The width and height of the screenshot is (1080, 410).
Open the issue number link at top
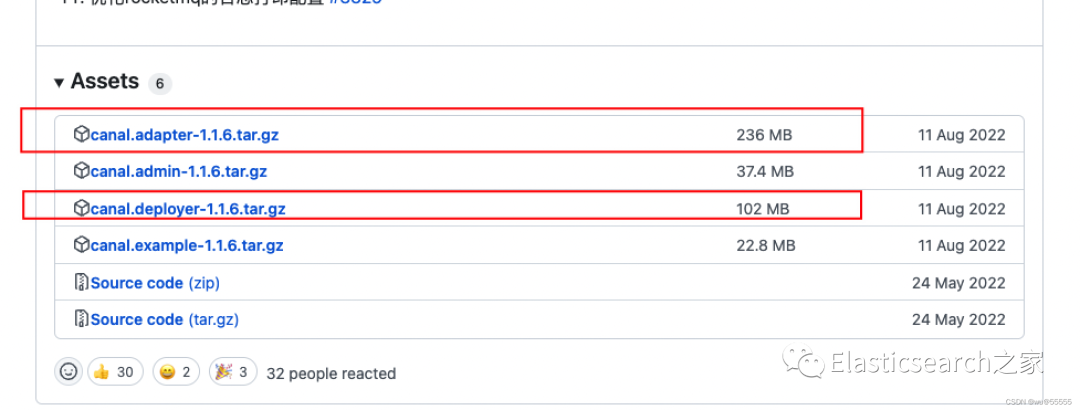tap(359, 2)
